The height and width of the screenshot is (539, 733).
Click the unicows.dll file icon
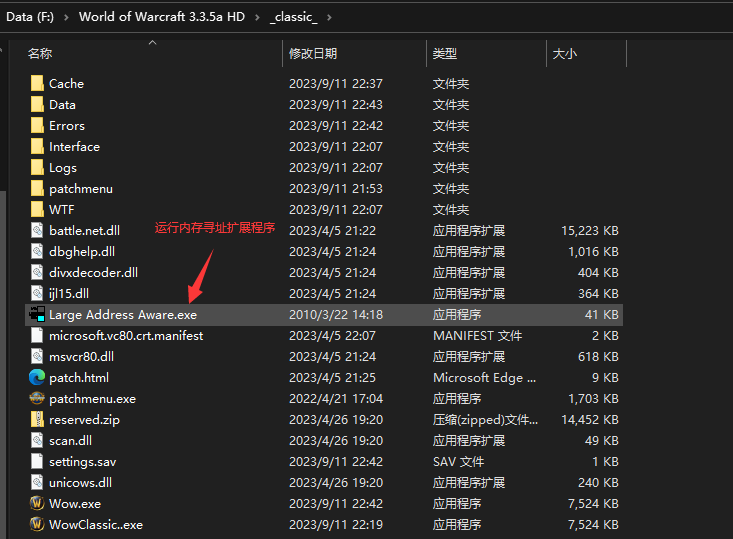tap(37, 482)
